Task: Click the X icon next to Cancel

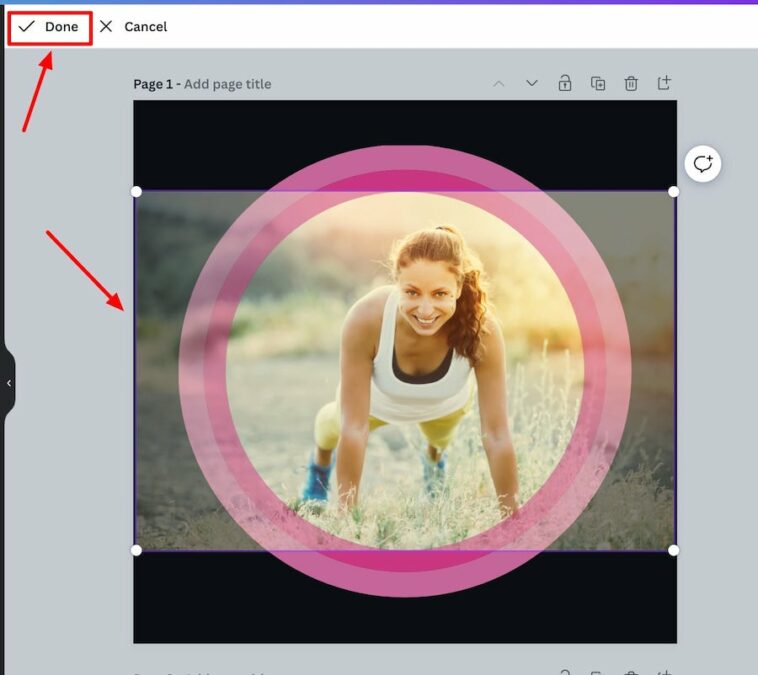Action: tap(106, 27)
